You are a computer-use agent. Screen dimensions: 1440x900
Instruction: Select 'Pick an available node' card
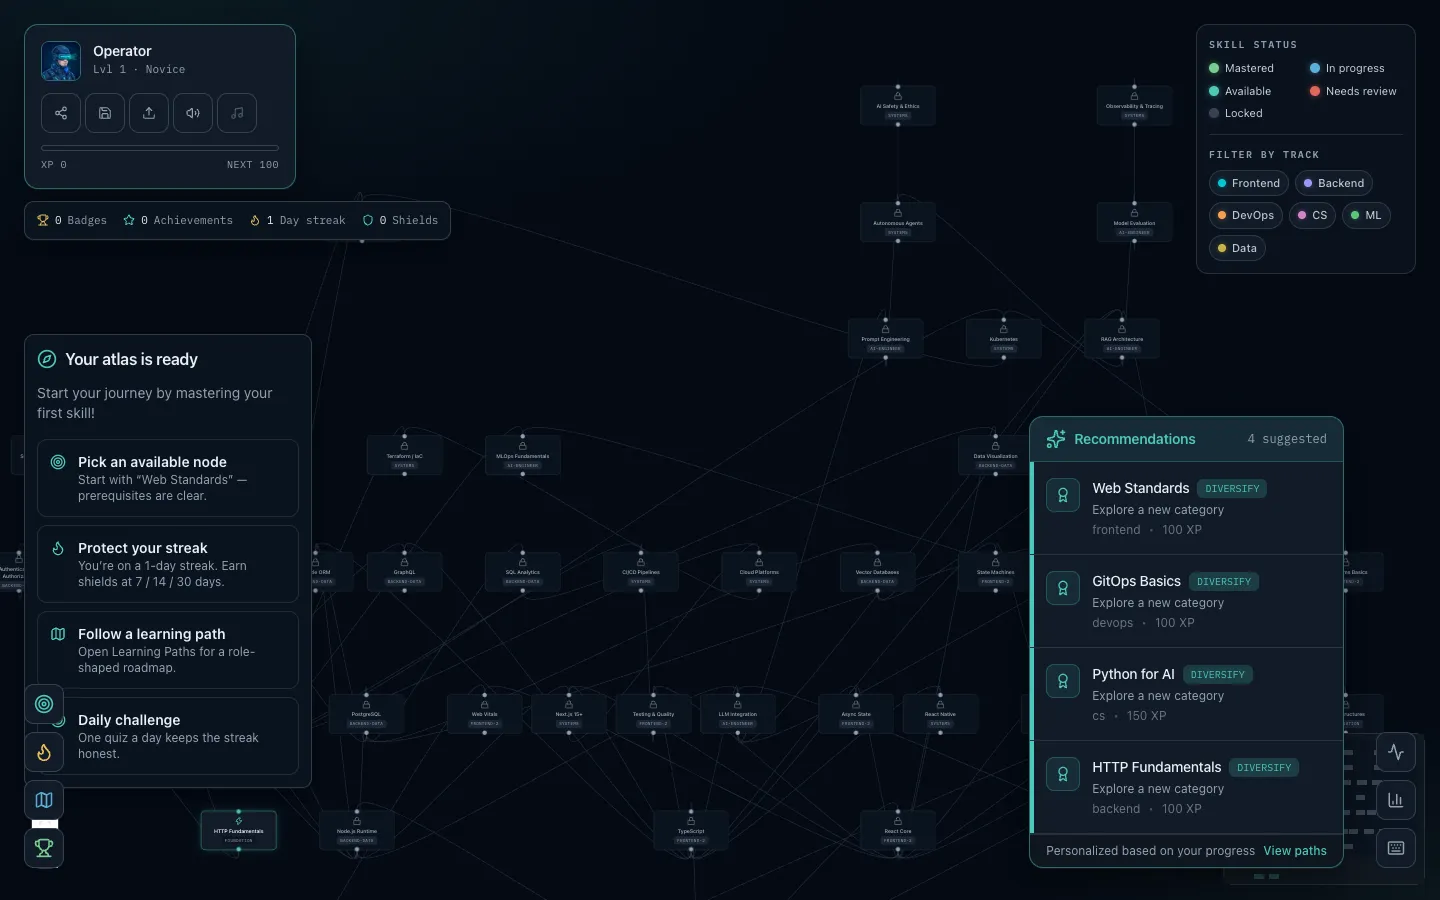[x=168, y=478]
